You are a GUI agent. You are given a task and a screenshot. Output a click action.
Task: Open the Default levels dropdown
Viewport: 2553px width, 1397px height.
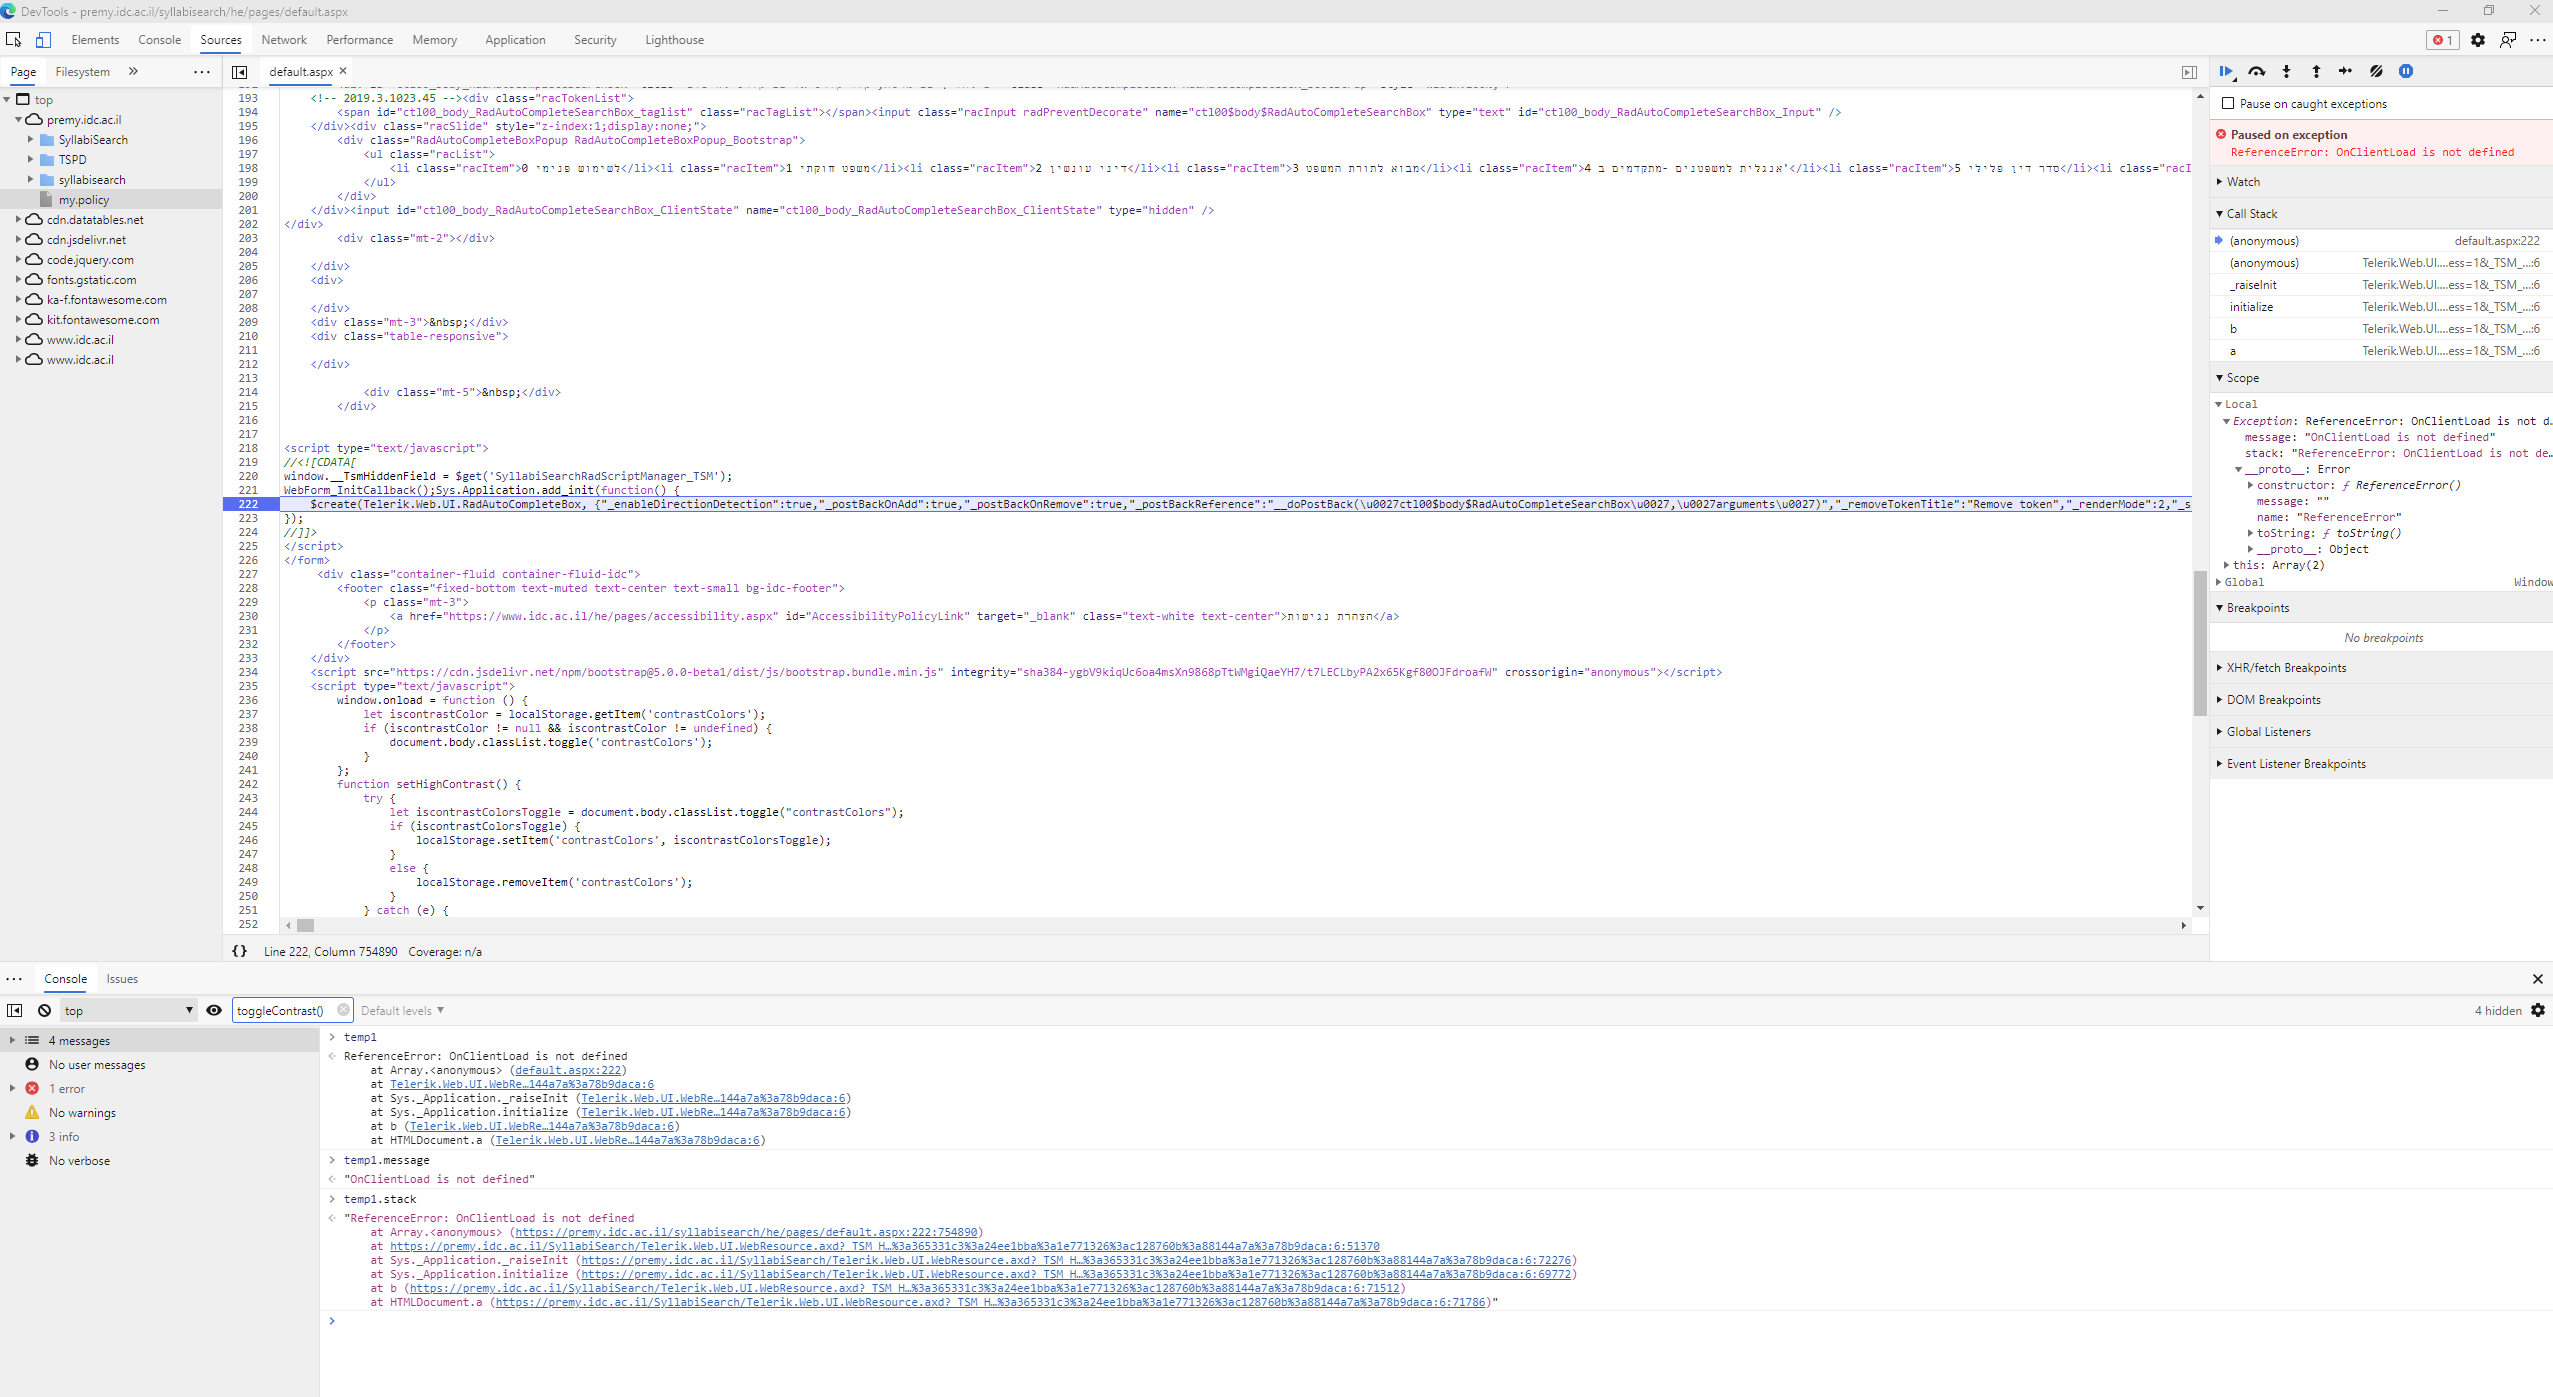(402, 1010)
